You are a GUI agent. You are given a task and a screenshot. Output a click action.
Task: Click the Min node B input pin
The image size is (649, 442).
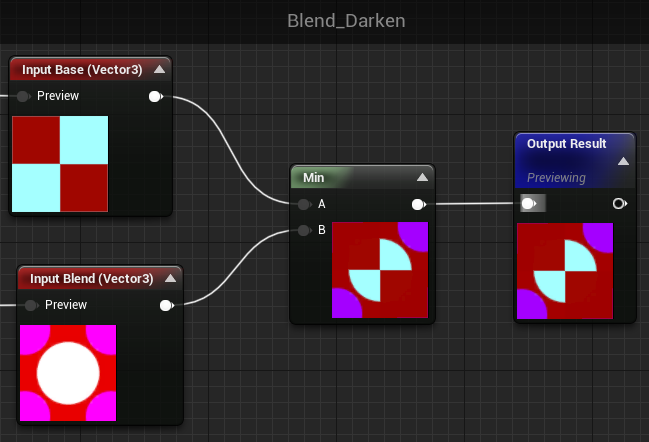[304, 230]
